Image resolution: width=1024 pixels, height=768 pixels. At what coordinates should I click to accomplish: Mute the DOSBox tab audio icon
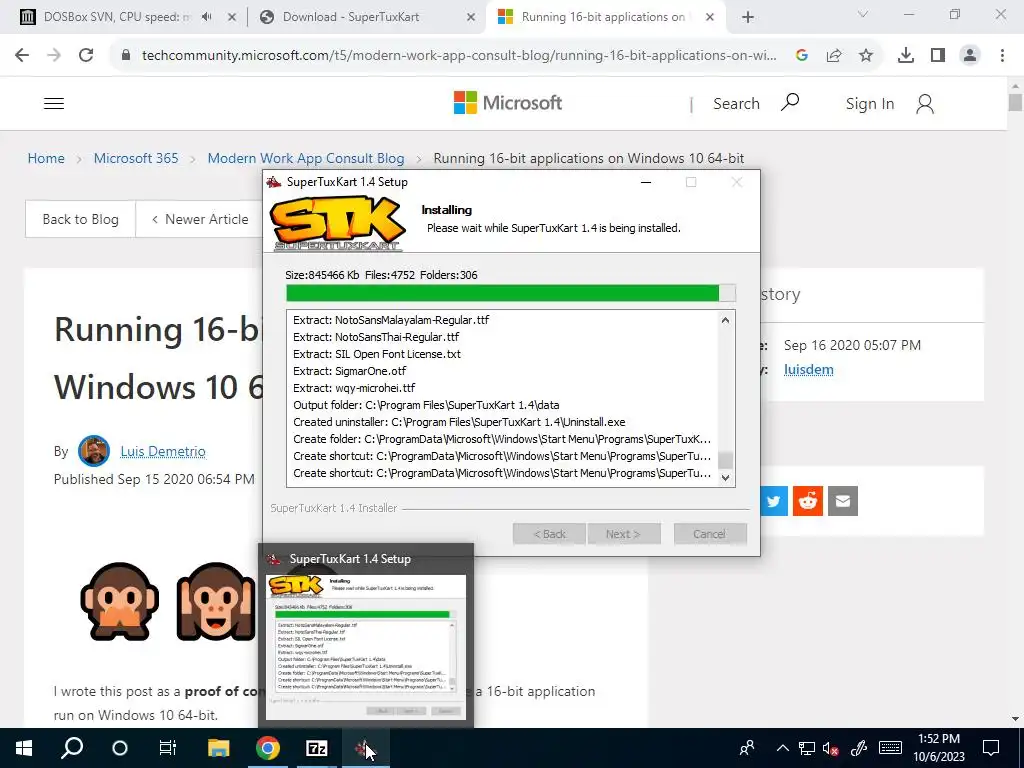click(x=206, y=17)
